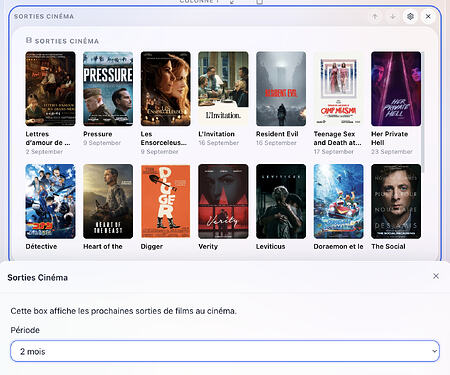Click the '23 September' release date
450x375 pixels.
tap(392, 152)
